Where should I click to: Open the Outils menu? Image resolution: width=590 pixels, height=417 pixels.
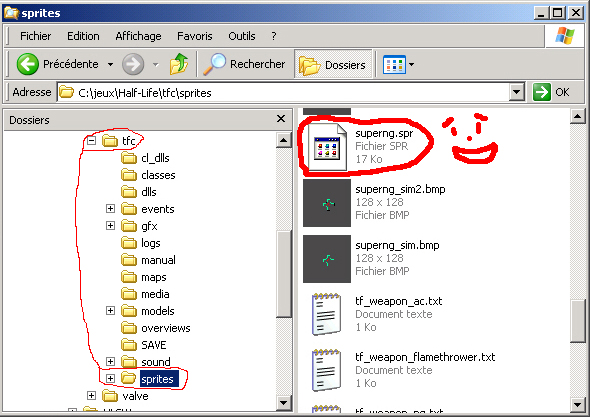(242, 36)
